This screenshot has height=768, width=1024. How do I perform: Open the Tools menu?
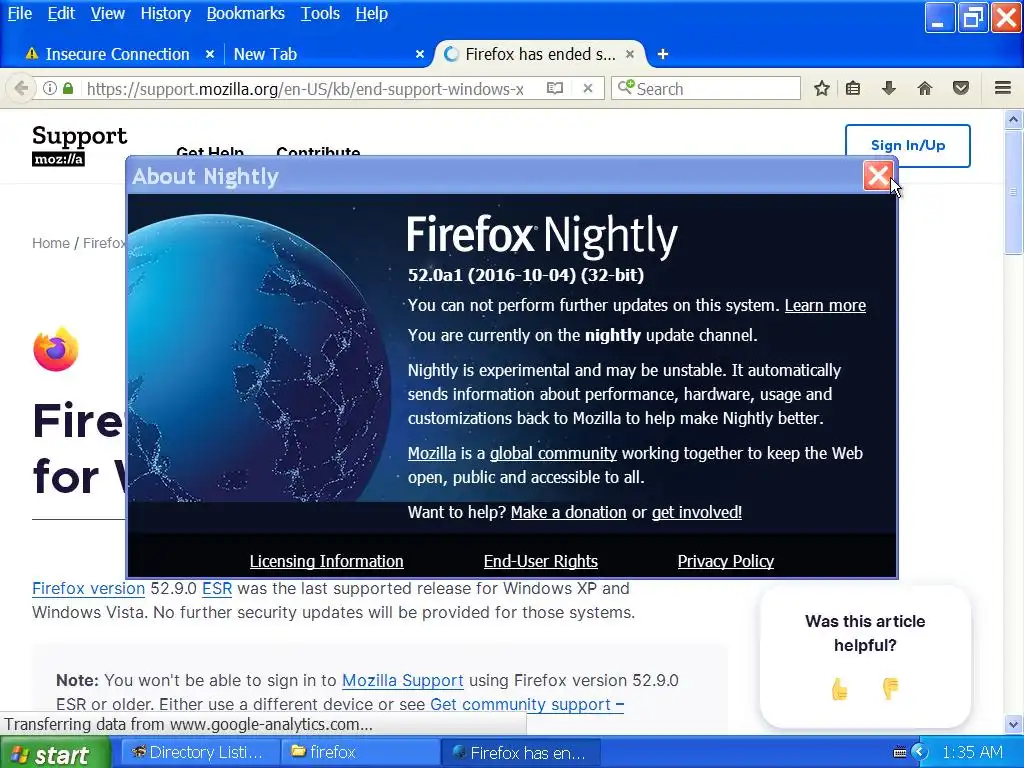[320, 13]
